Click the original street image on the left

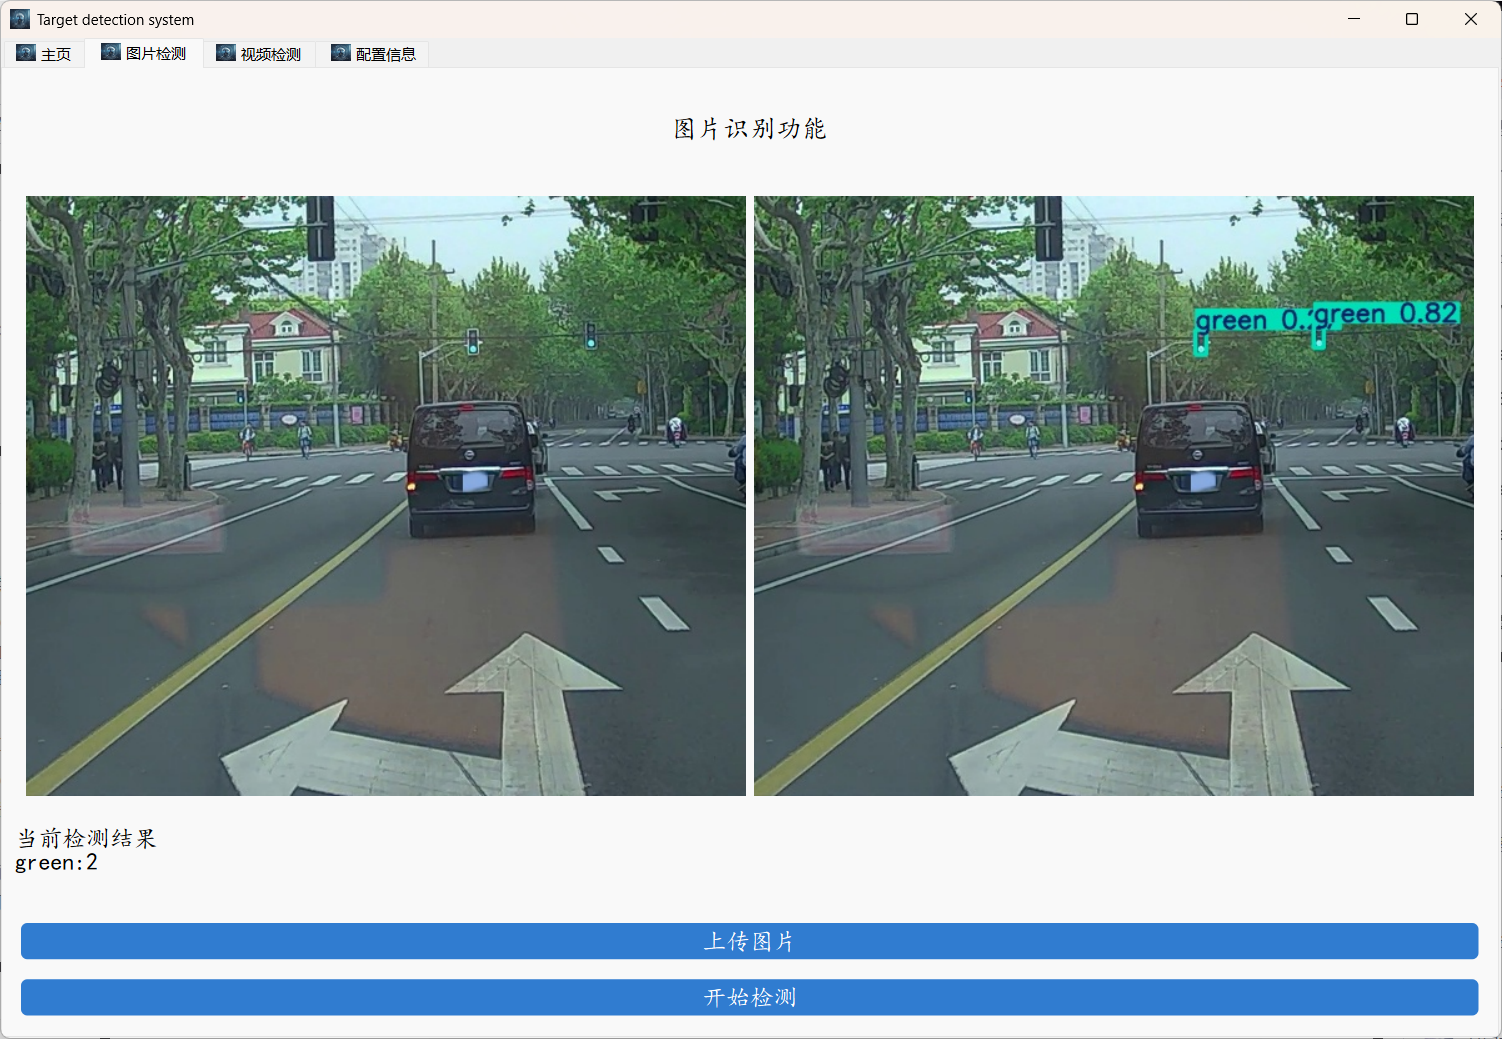386,496
